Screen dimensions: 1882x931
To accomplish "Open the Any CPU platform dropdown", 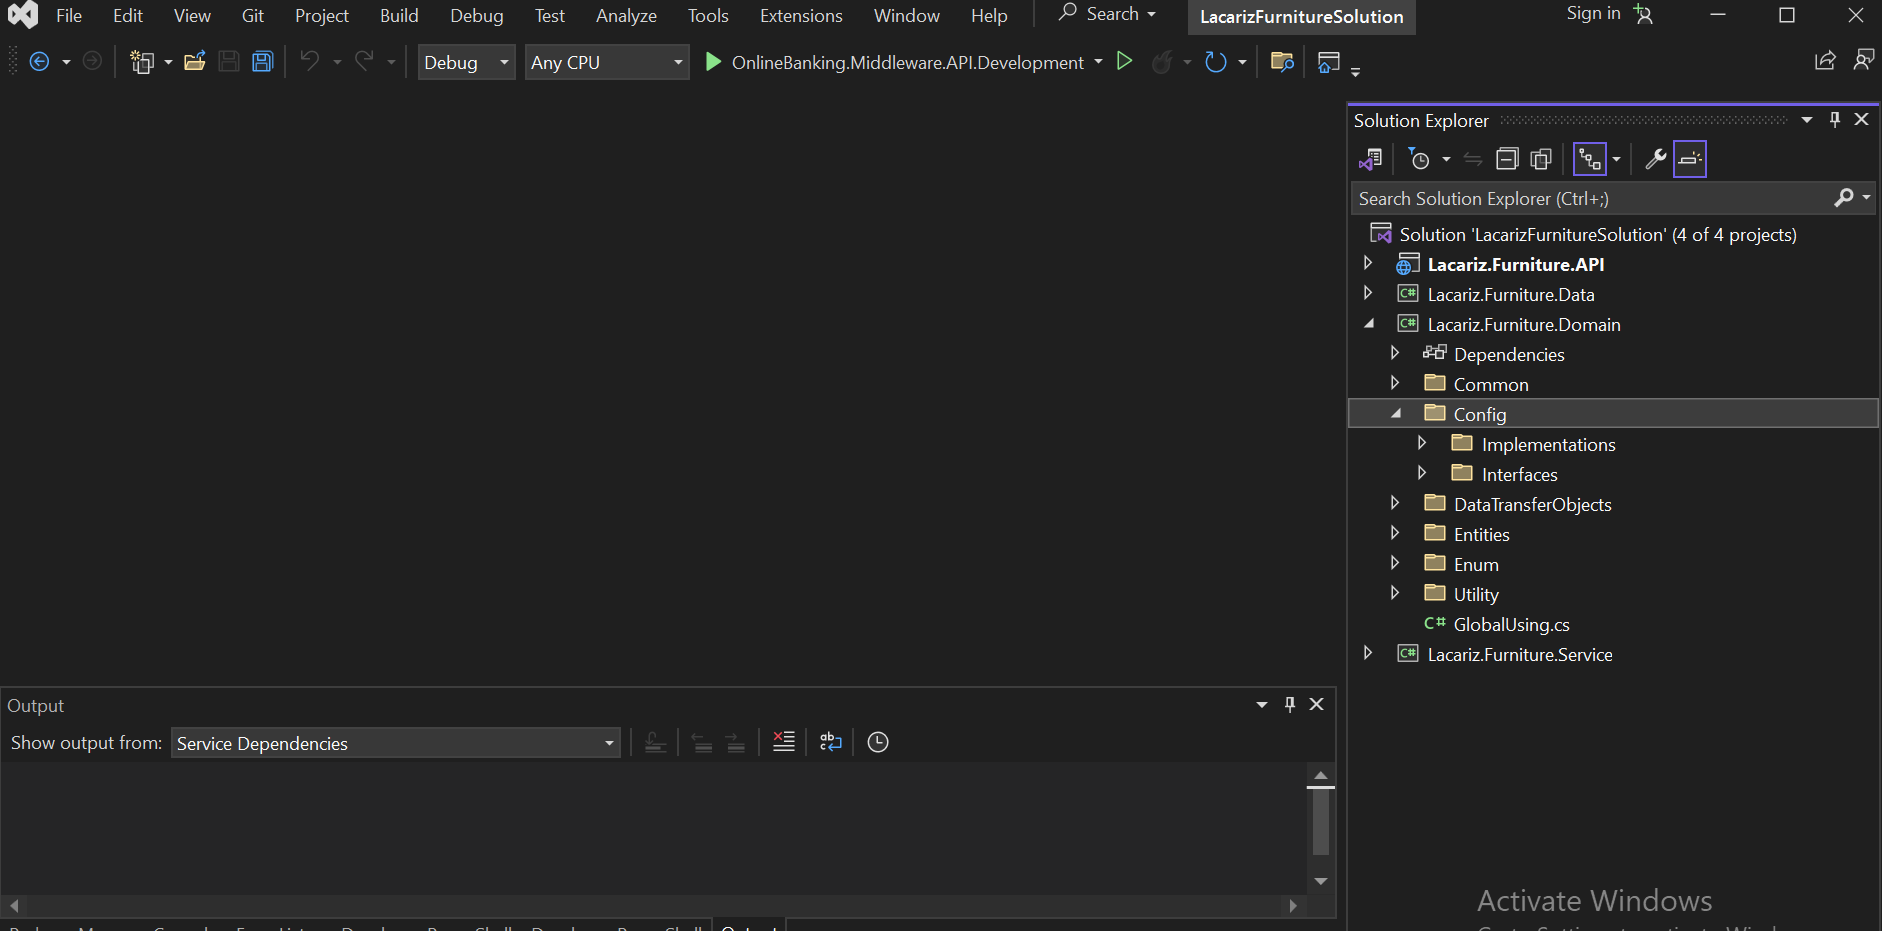I will click(680, 62).
